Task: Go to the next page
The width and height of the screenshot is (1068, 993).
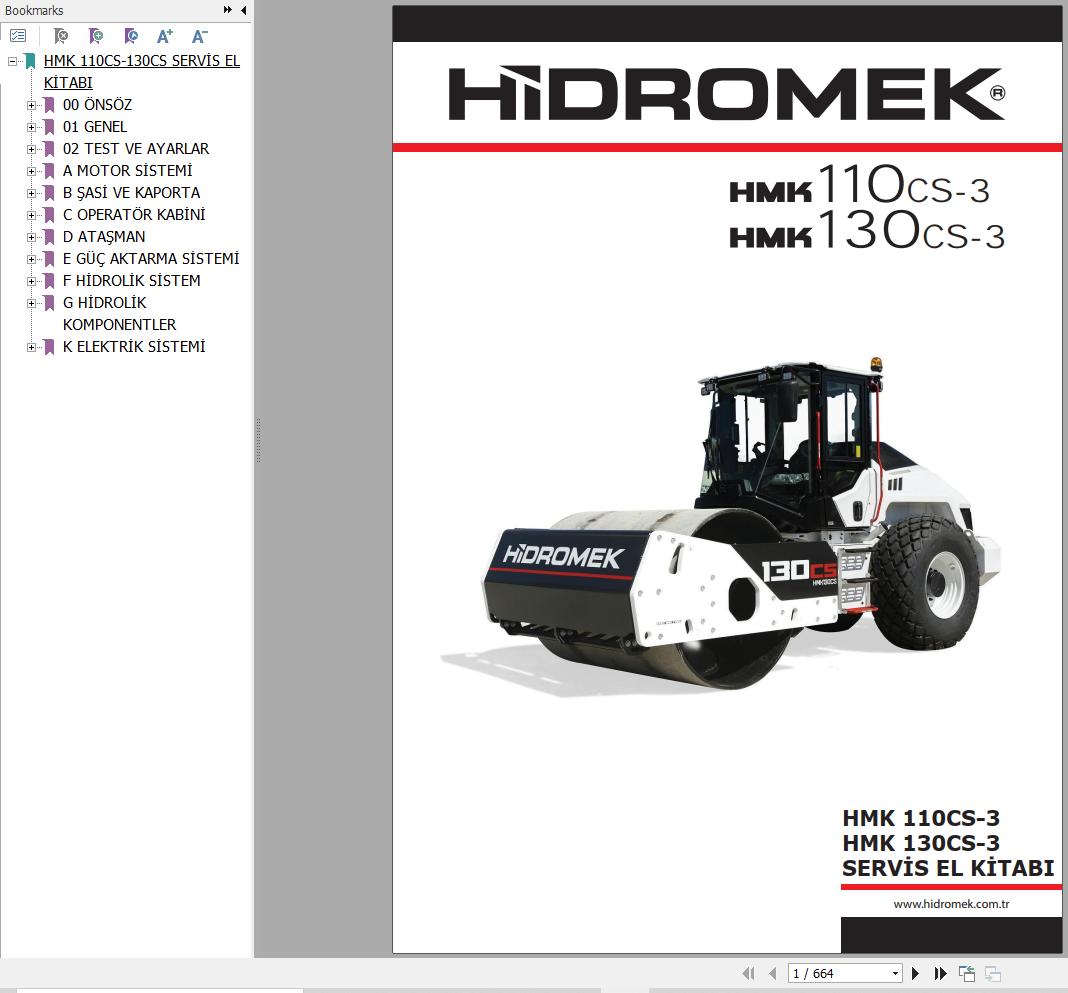Action: click(x=915, y=973)
